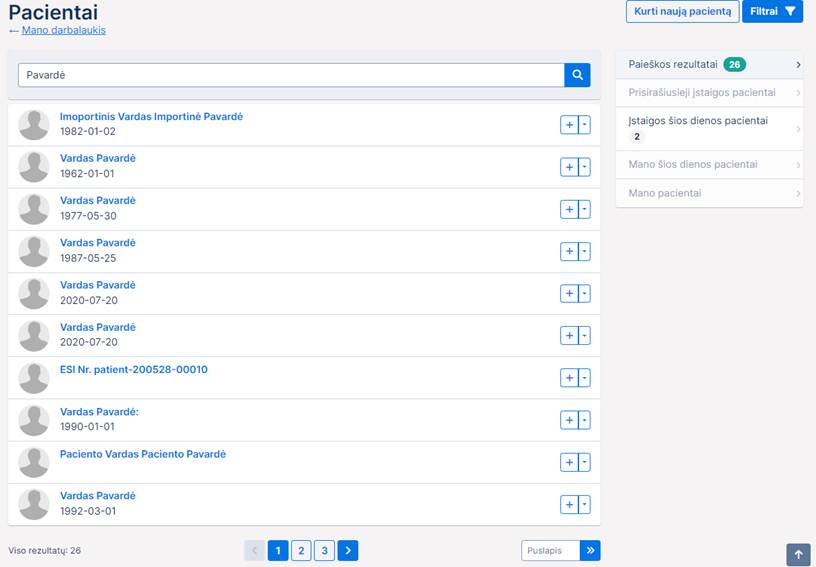Click plus icon for patient born 1962-01-01
The width and height of the screenshot is (816, 567).
(569, 167)
